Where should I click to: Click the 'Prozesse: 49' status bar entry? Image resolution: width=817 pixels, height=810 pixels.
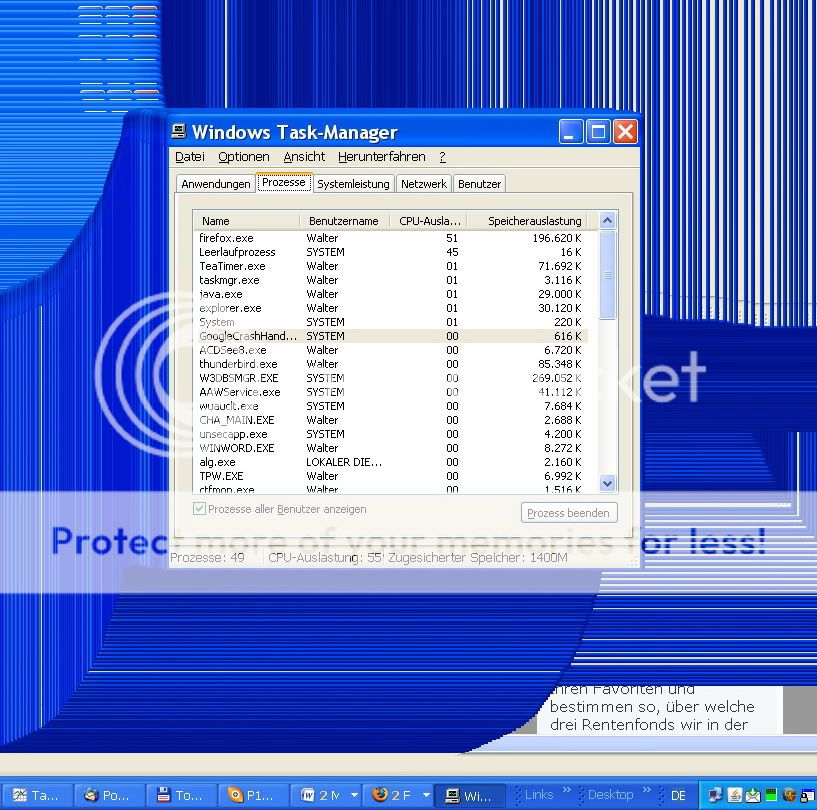pyautogui.click(x=207, y=558)
